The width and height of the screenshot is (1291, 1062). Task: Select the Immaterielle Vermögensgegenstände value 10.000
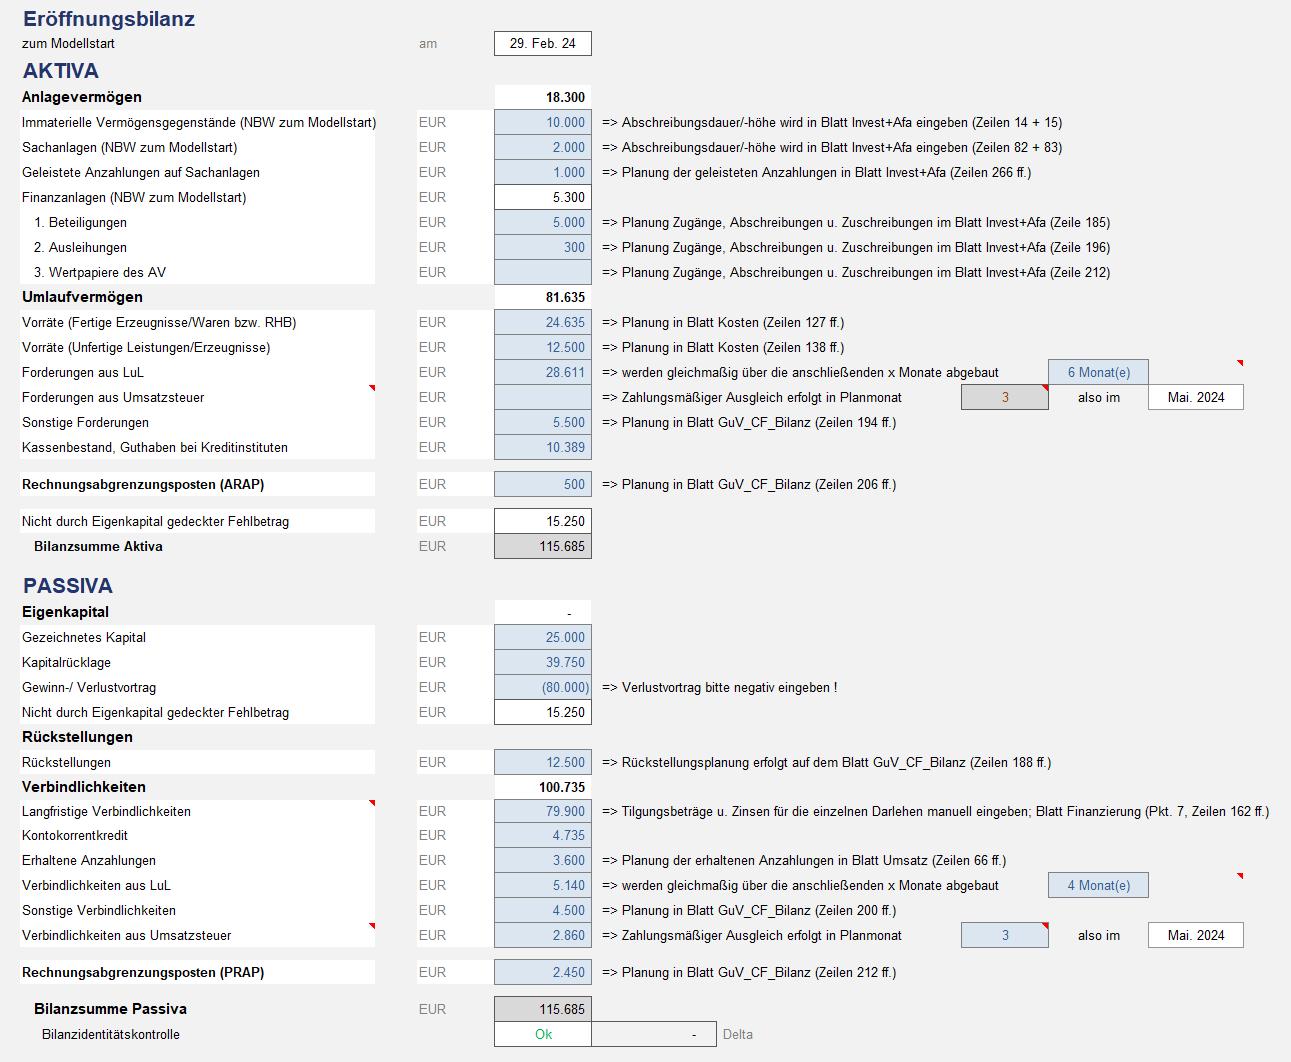(543, 122)
